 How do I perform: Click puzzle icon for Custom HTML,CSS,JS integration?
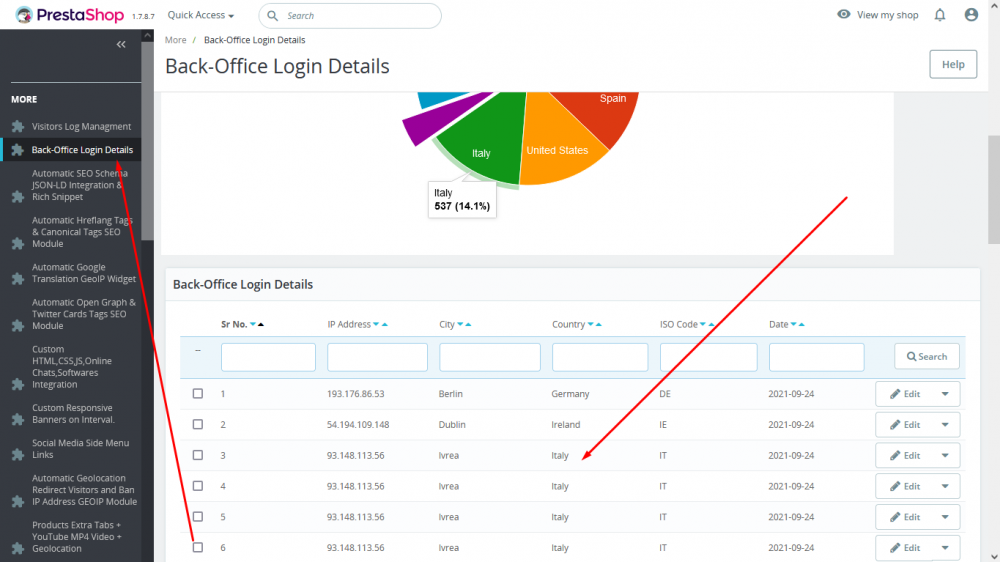click(18, 384)
